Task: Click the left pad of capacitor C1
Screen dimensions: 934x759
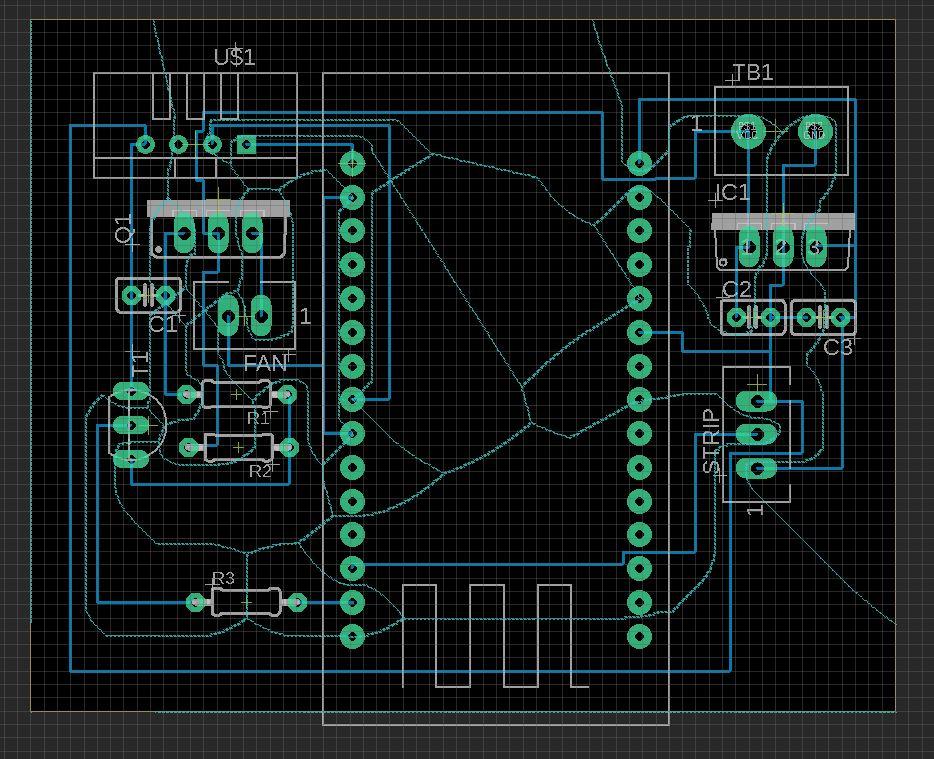Action: (x=132, y=295)
